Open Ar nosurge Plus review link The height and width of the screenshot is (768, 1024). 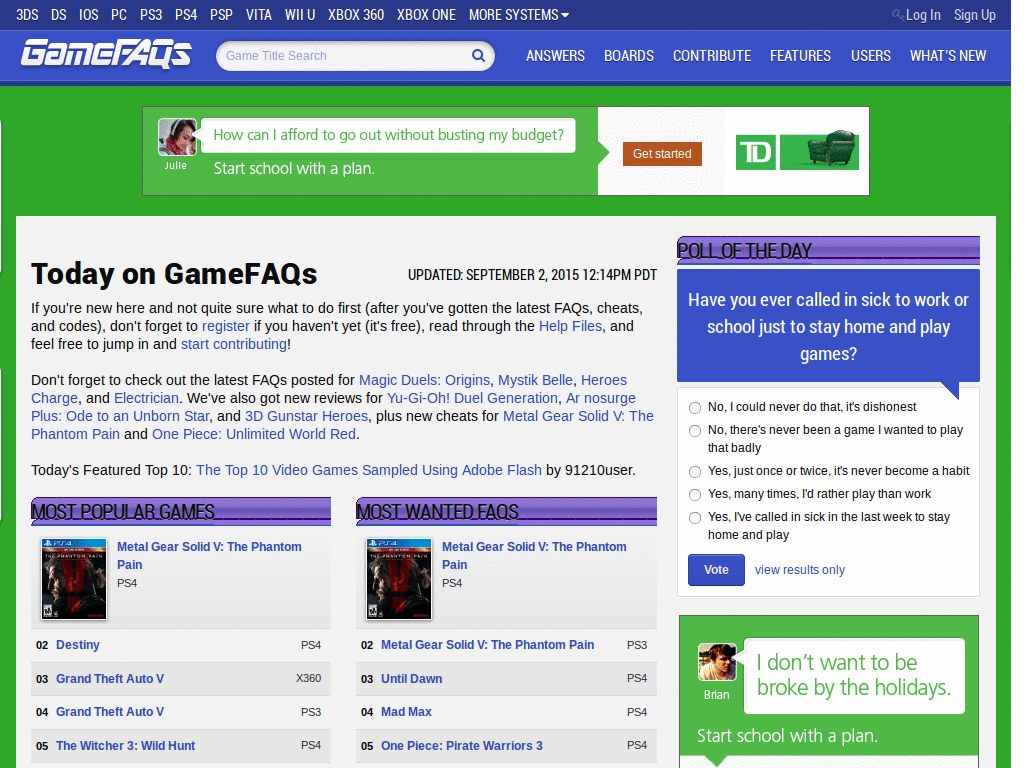point(333,408)
